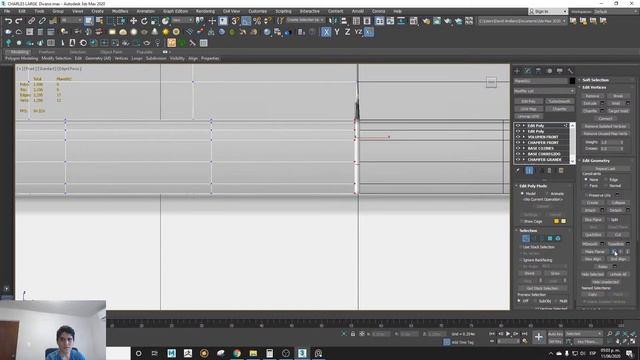Restrict transforms to the Y axis
This screenshot has height=360, width=640.
pyautogui.click(x=337, y=32)
